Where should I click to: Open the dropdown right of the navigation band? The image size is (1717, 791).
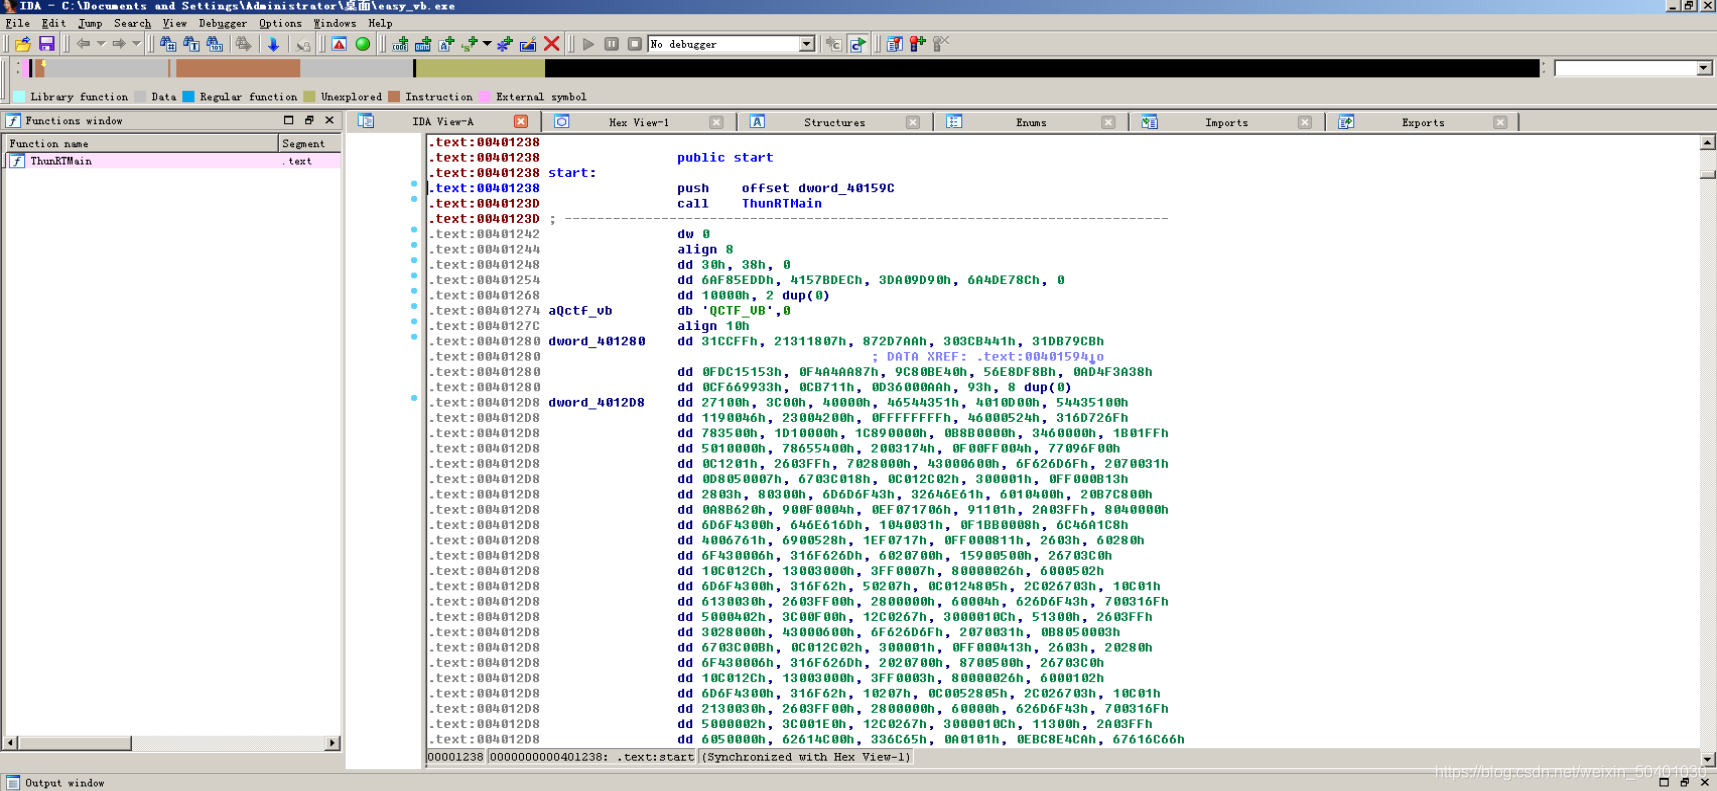coord(1704,68)
